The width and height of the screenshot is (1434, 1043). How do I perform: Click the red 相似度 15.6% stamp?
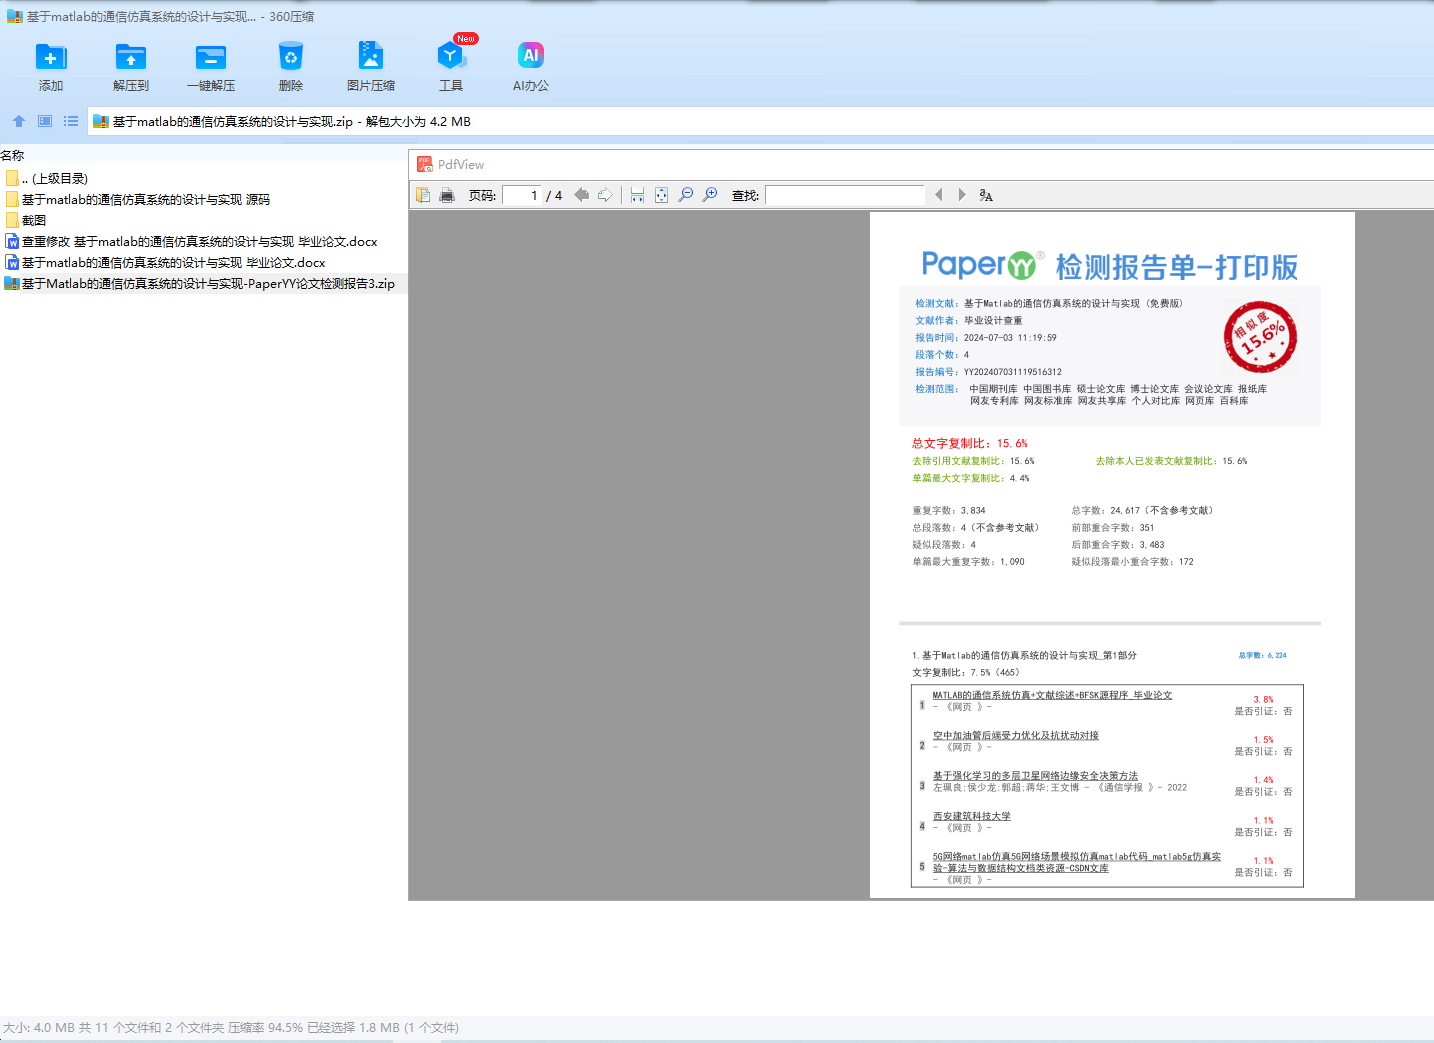tap(1260, 337)
